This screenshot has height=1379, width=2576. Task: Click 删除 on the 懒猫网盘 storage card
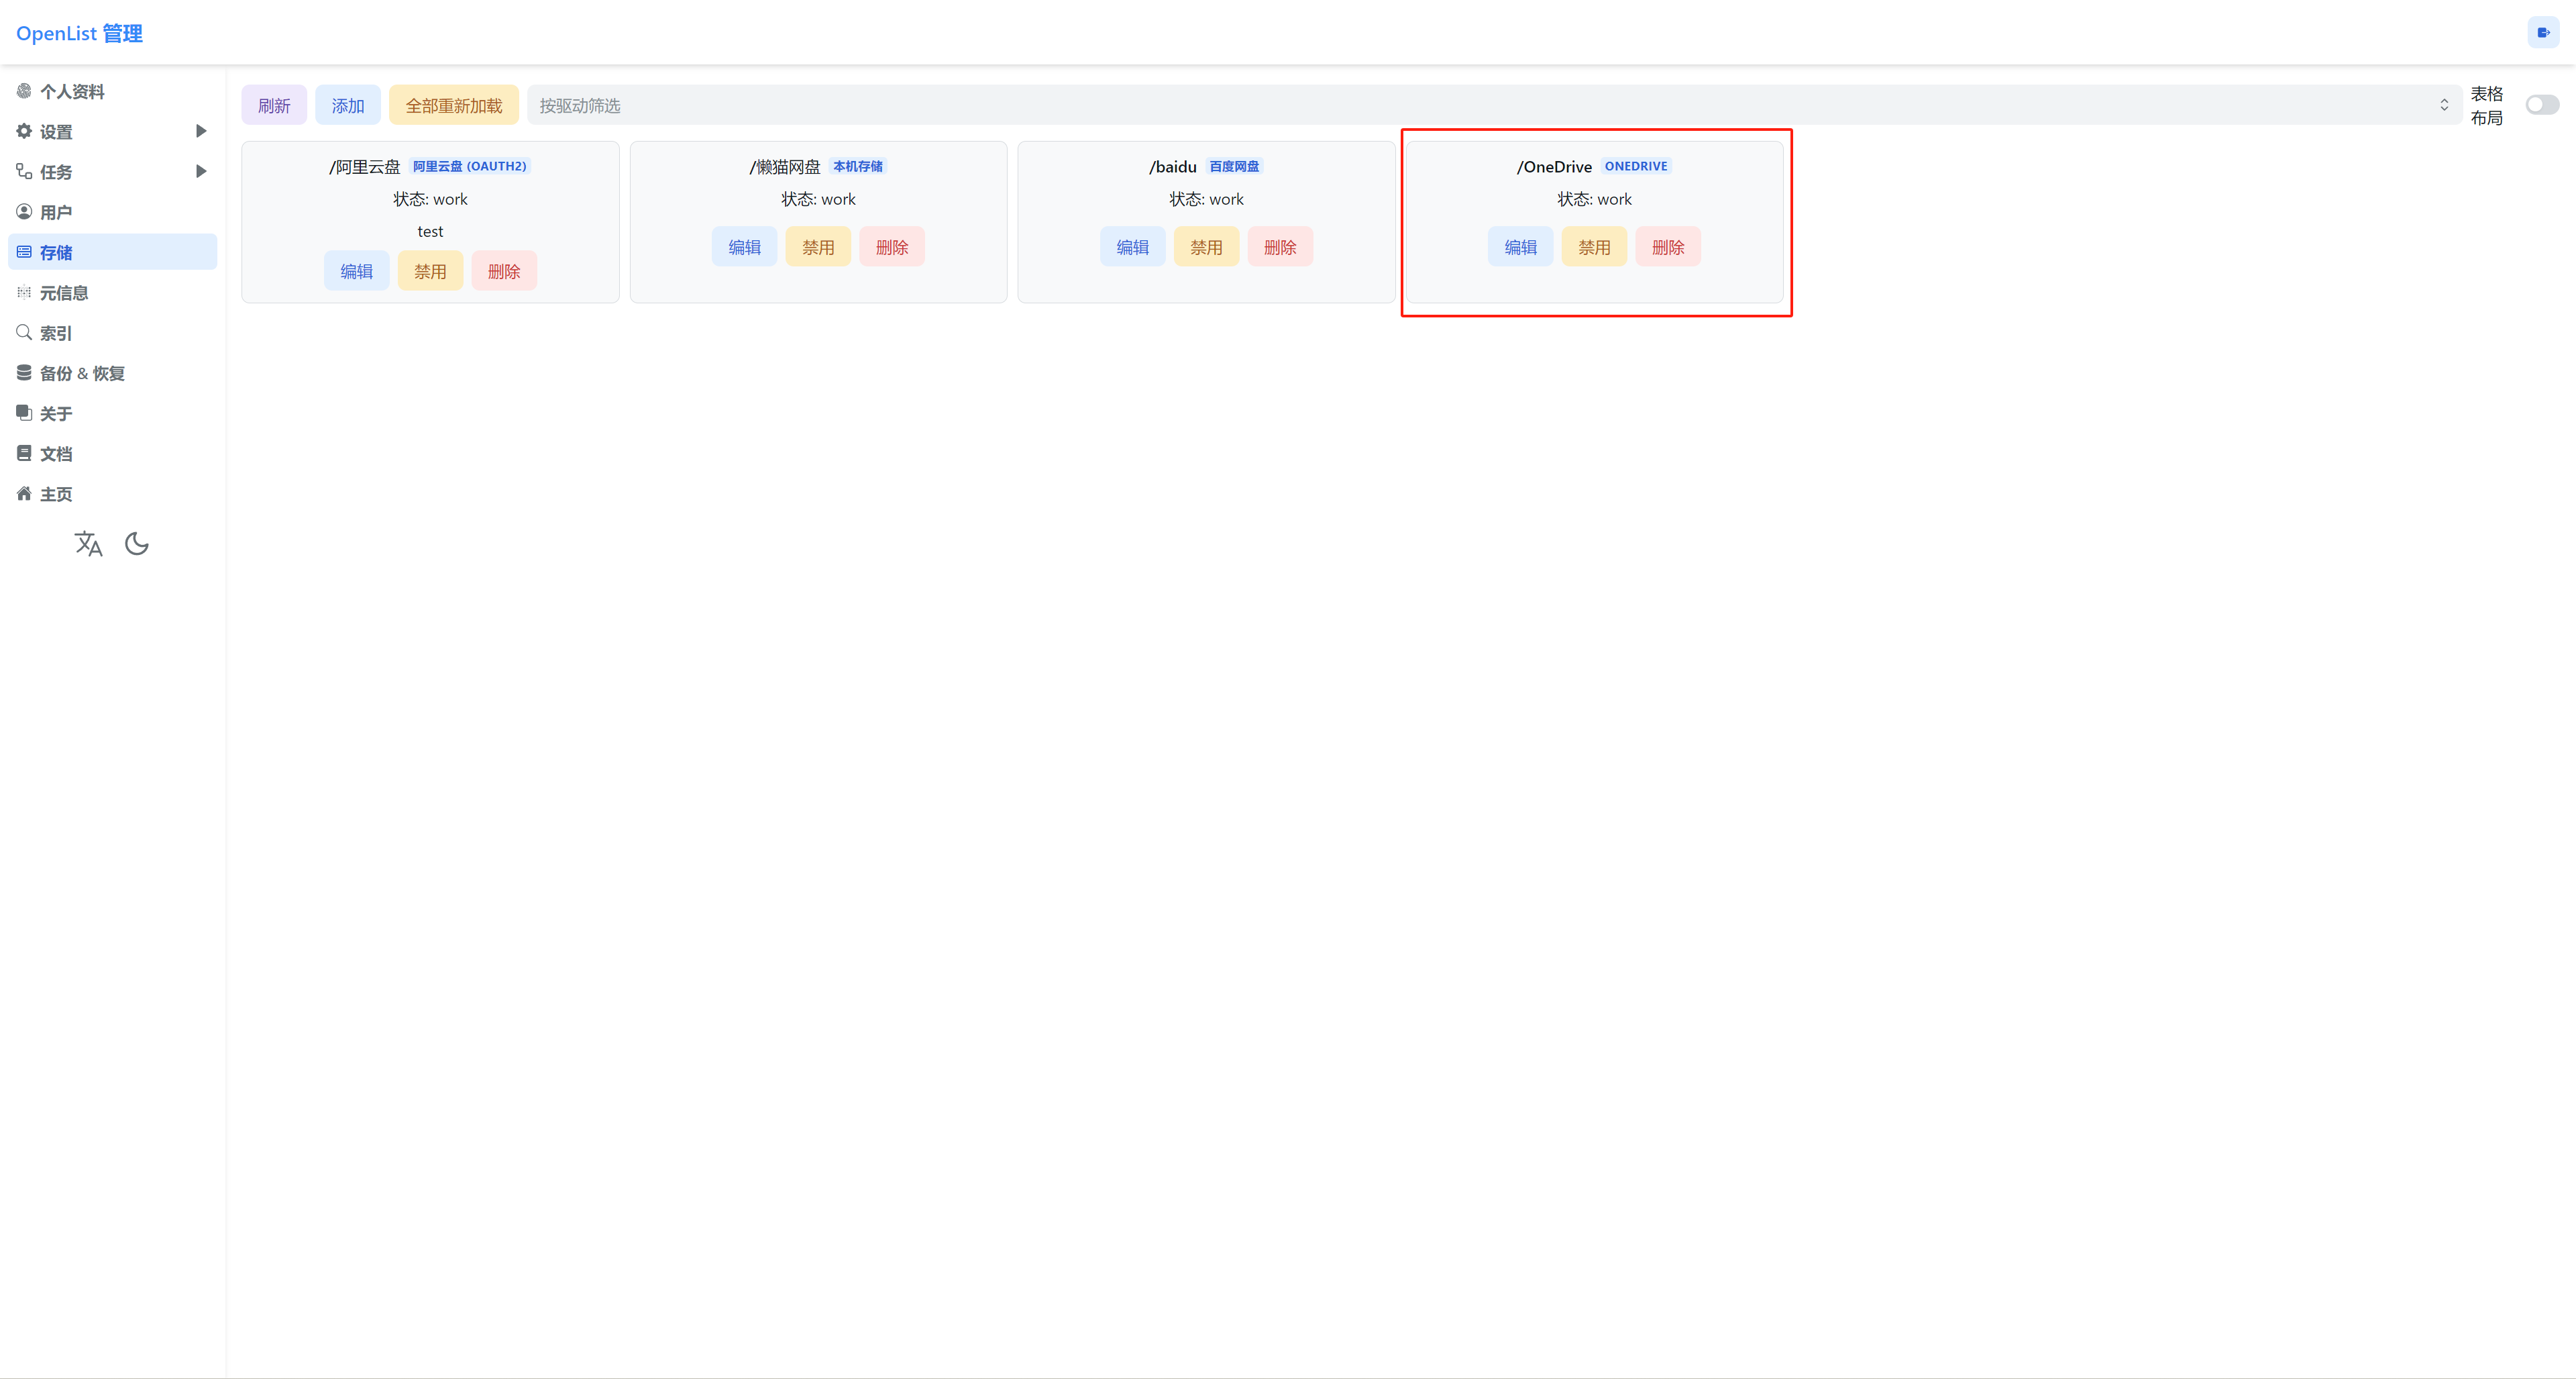892,247
